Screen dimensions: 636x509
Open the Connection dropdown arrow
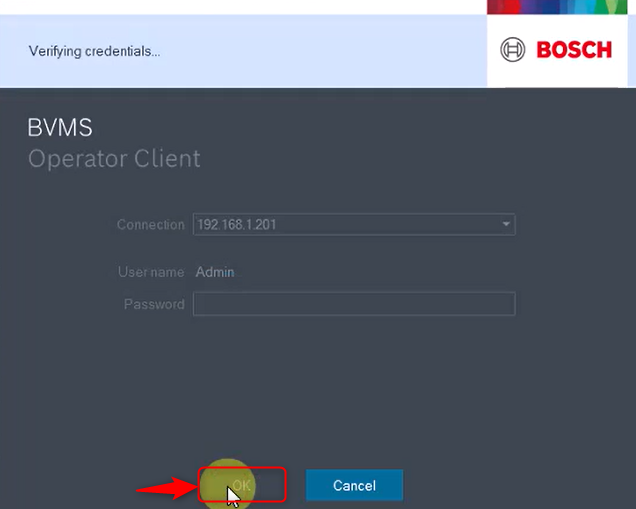pos(506,224)
